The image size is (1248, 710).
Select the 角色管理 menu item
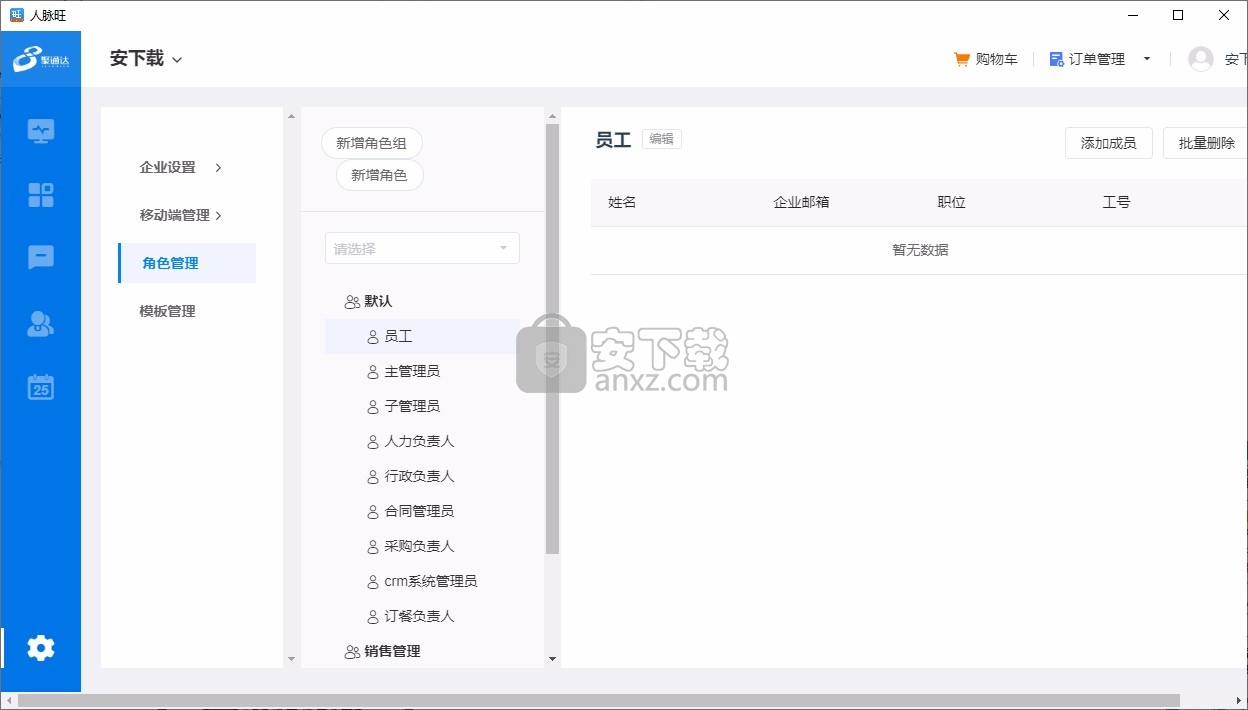pos(171,263)
